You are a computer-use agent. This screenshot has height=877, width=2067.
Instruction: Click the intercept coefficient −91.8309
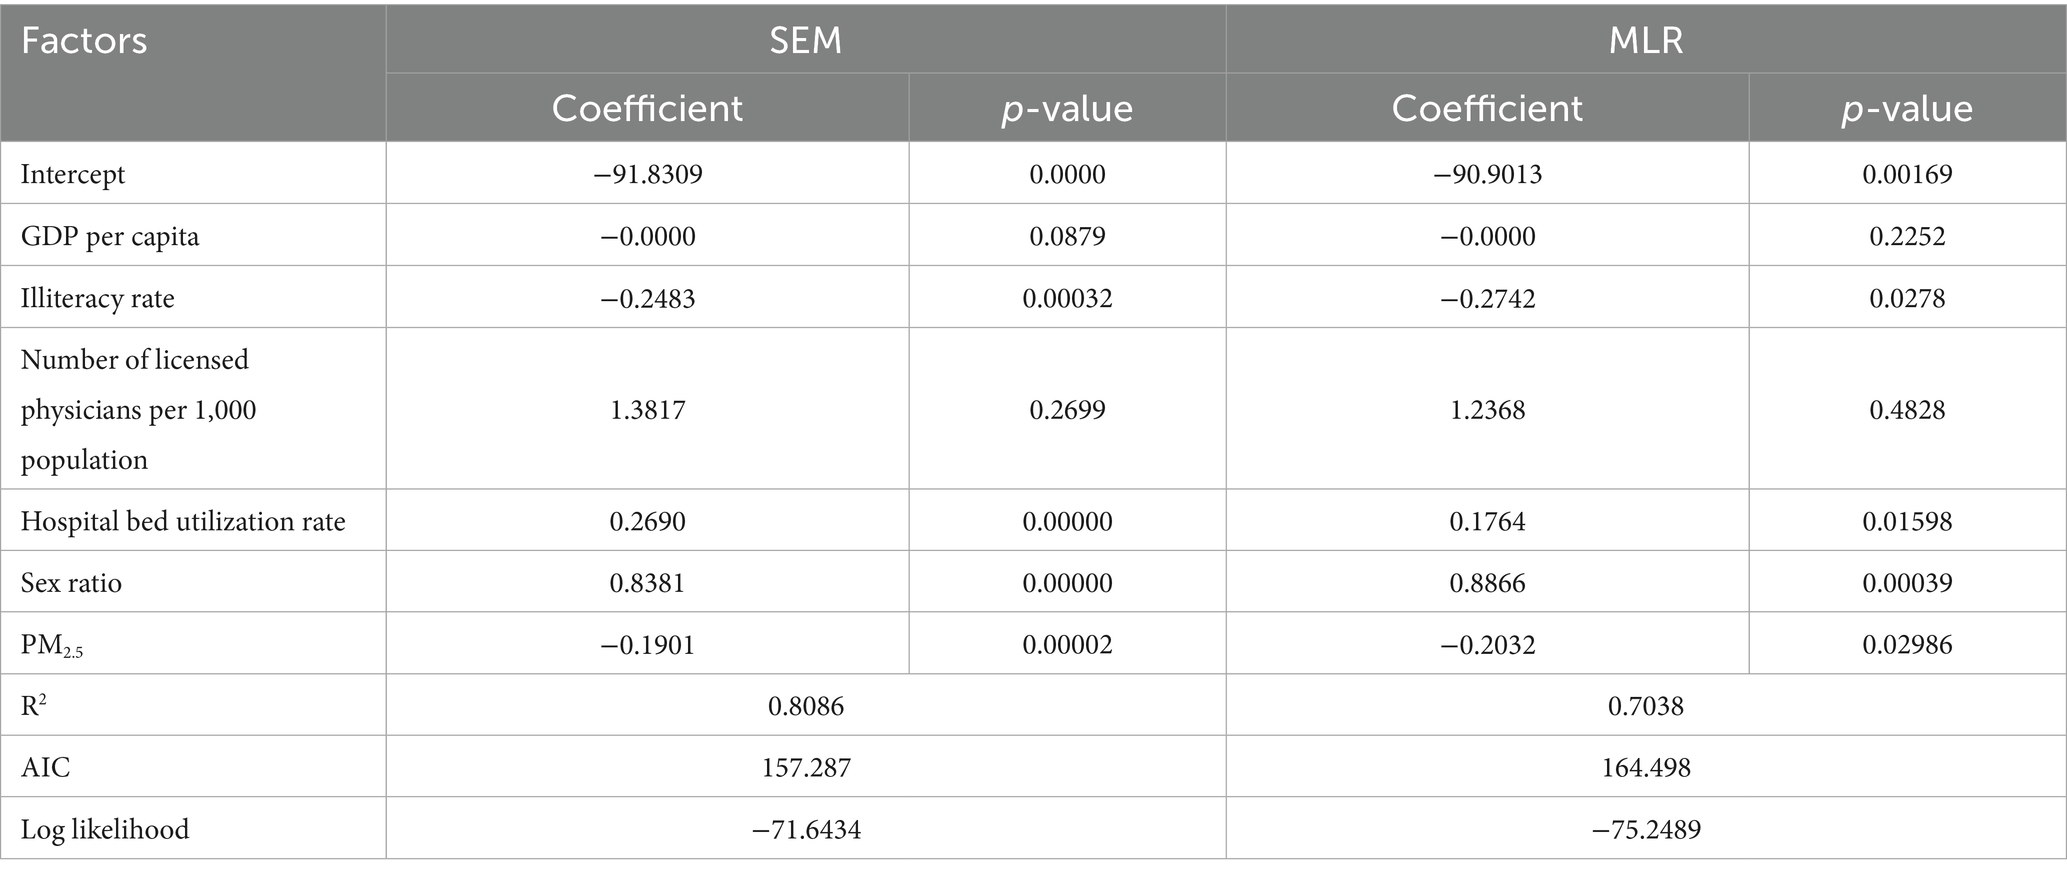pos(647,174)
